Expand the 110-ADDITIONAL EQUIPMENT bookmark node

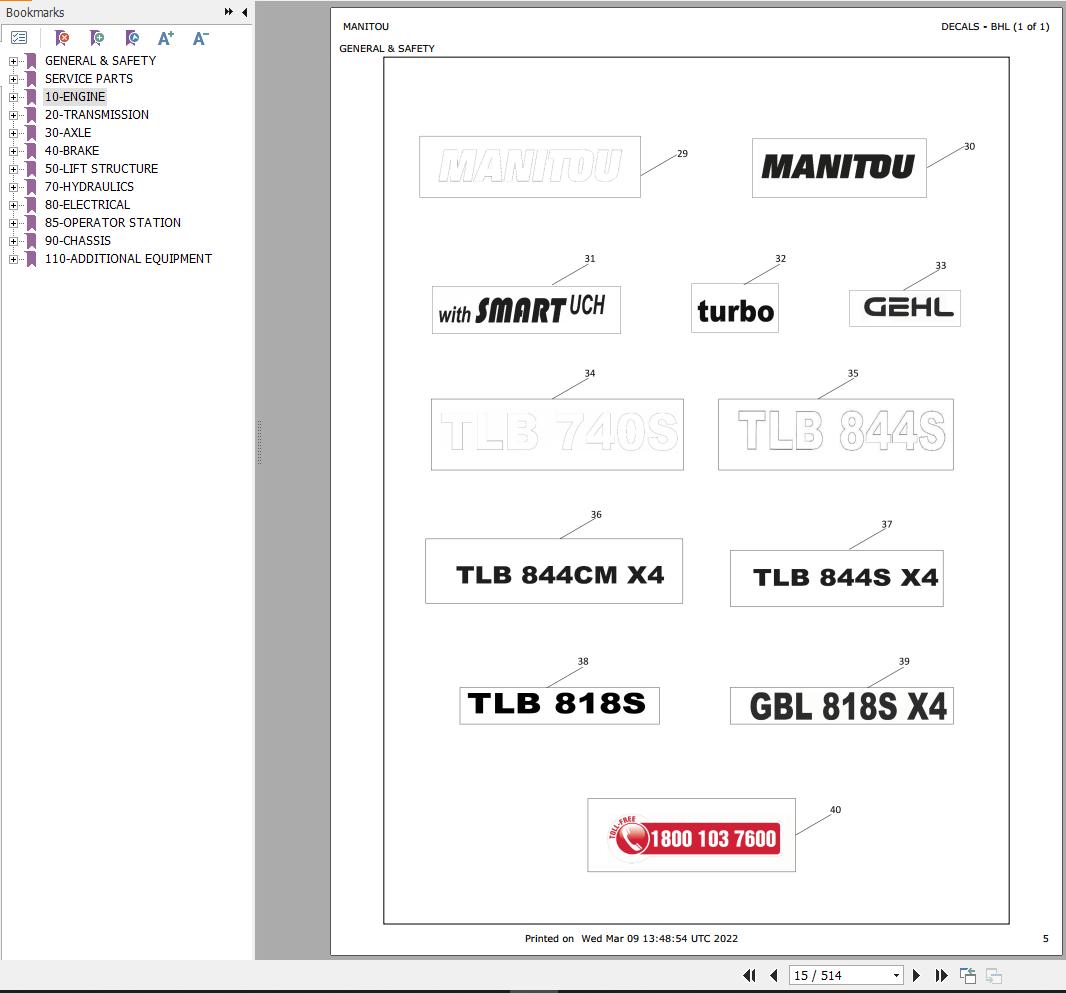coord(13,259)
